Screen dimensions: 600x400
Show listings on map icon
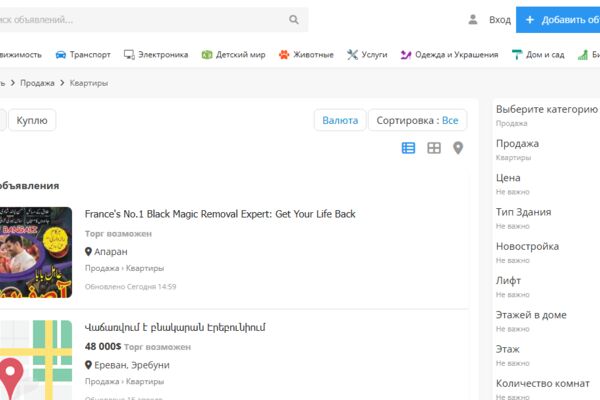[458, 148]
